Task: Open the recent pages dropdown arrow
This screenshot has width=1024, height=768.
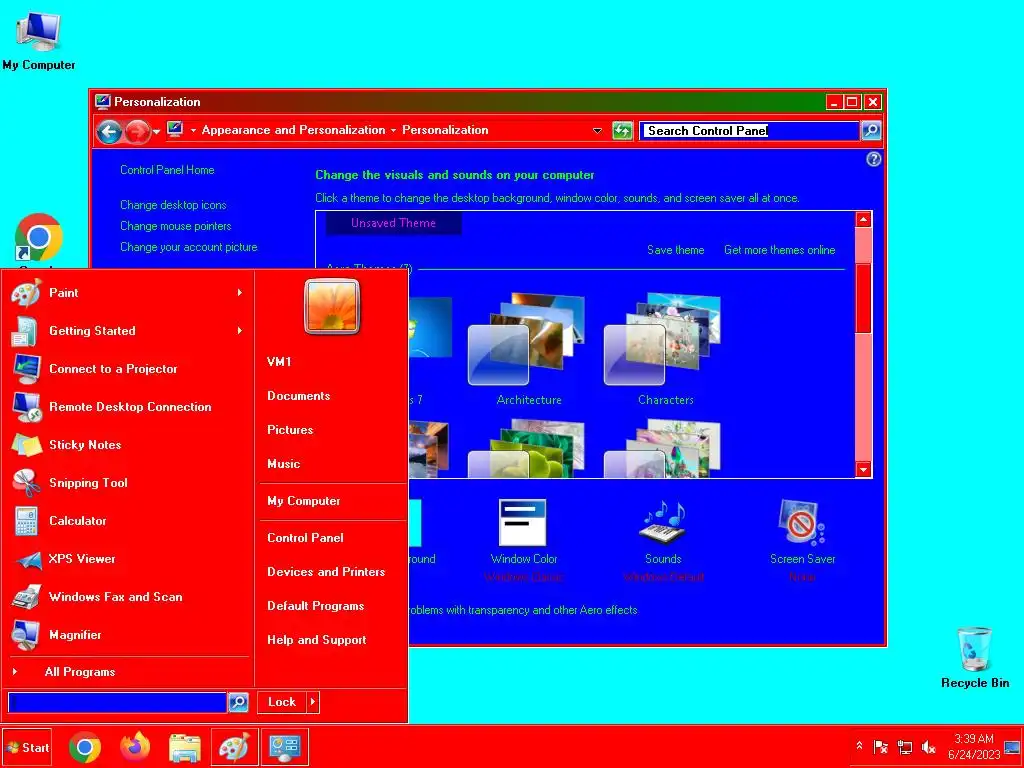Action: (x=157, y=132)
